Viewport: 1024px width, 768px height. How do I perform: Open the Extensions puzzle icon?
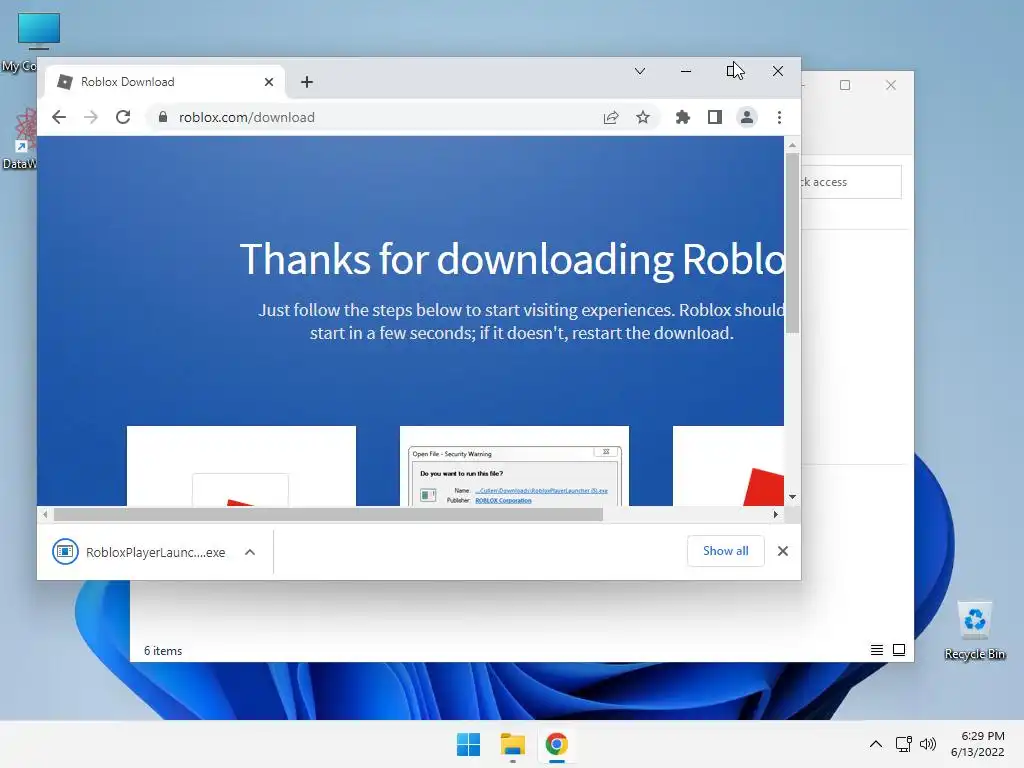point(682,118)
